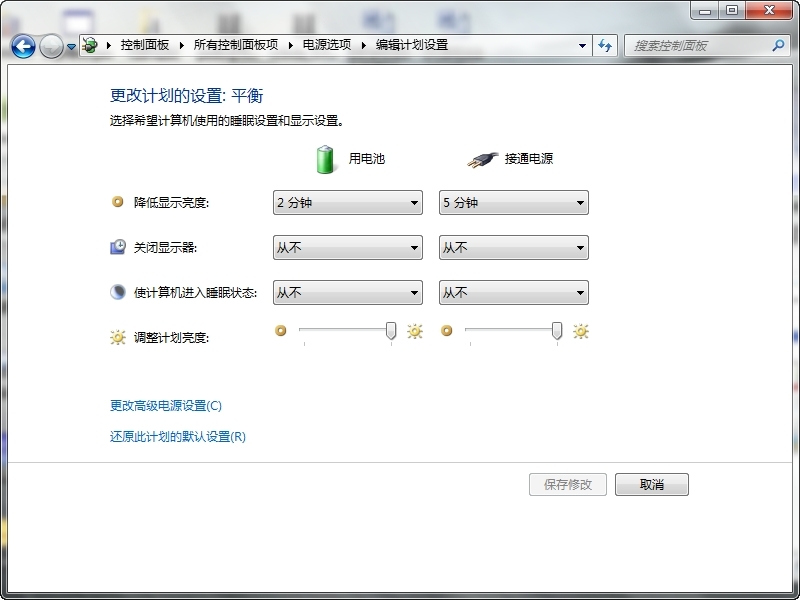Open 使计算机进入睡眠状态 plugged-in dropdown

coord(514,292)
